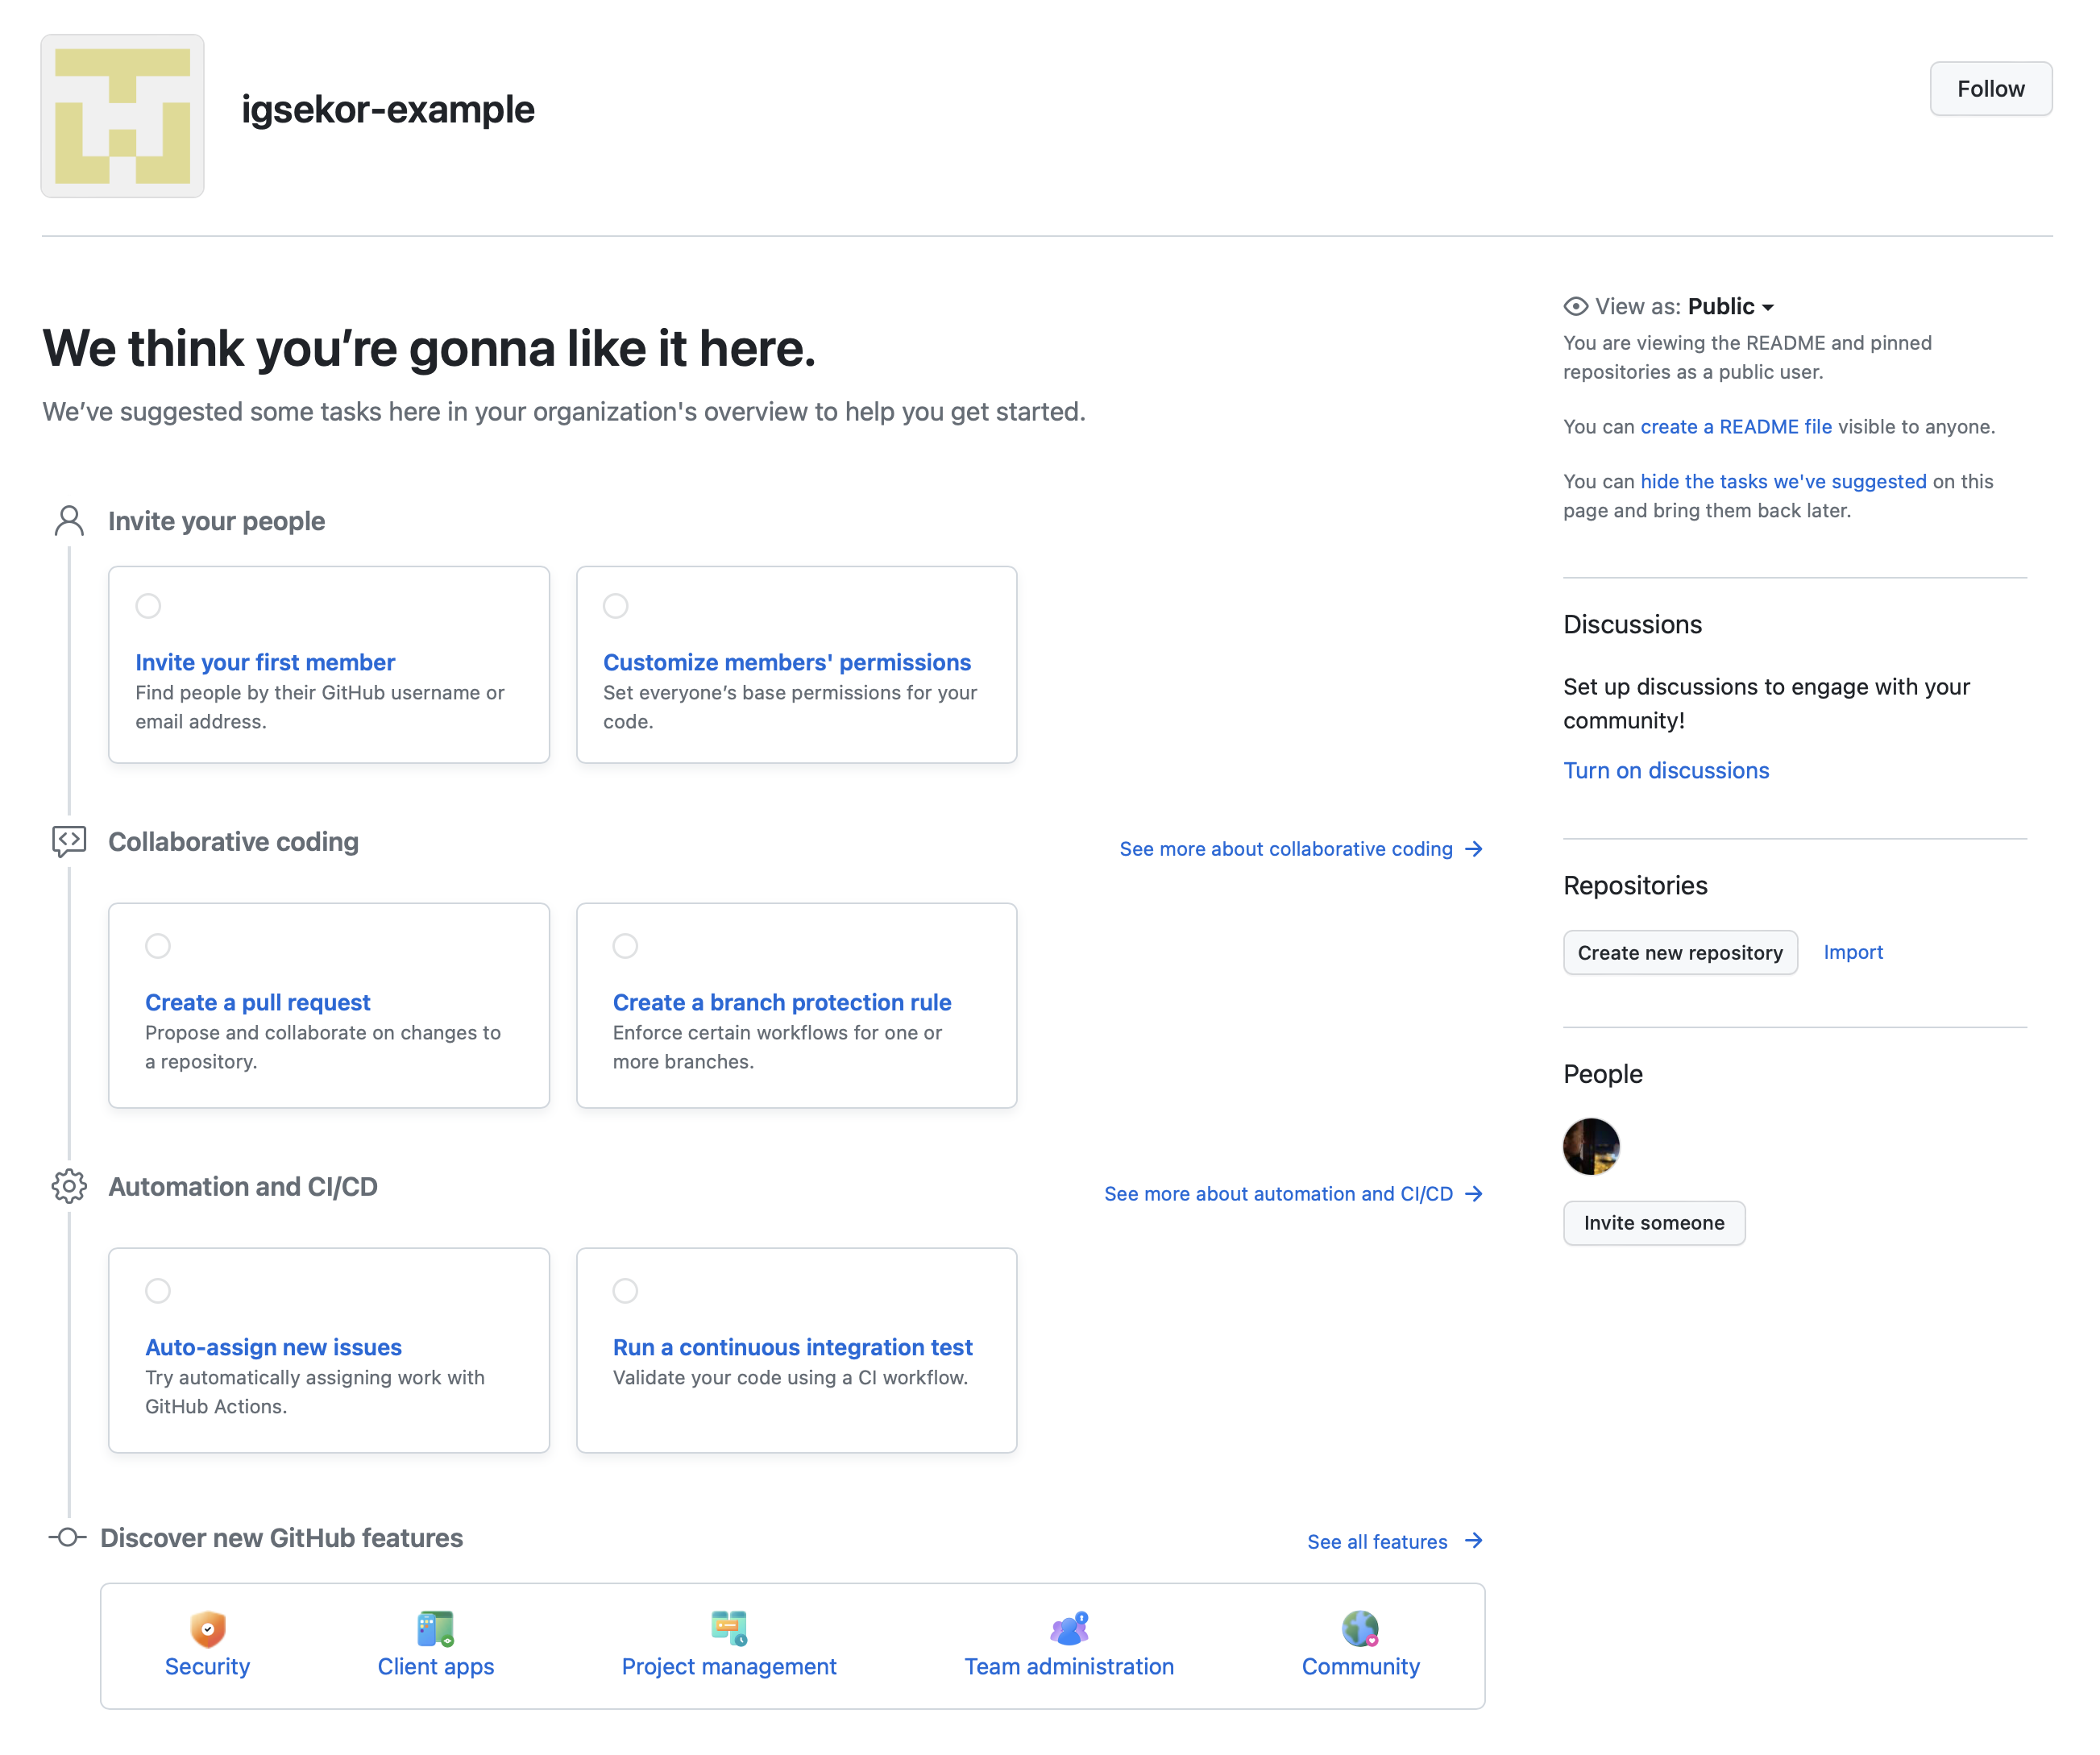This screenshot has width=2100, height=1755.
Task: Click the Project management icon
Action: point(729,1628)
